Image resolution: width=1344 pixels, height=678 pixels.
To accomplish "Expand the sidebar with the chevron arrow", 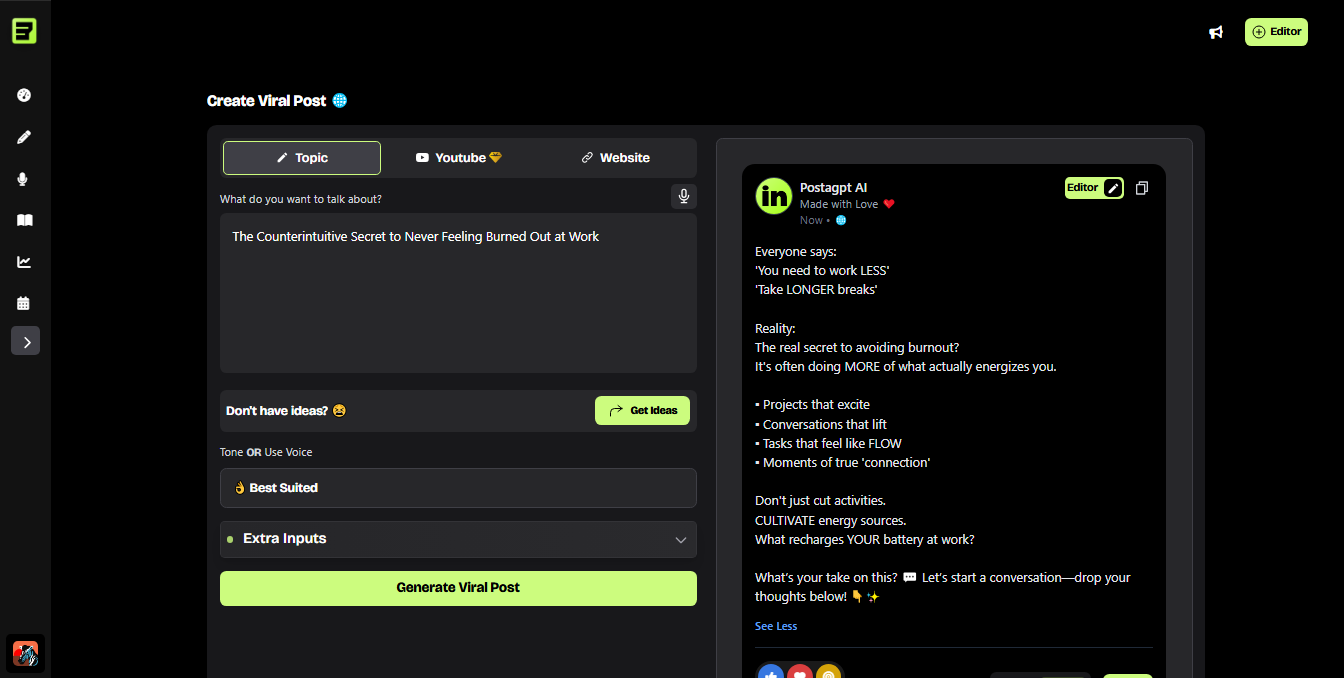I will [x=26, y=341].
